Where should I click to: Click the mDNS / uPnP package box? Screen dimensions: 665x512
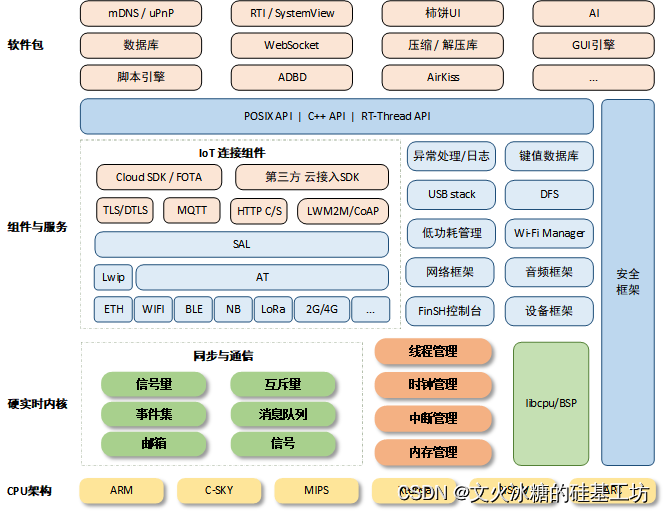(141, 14)
